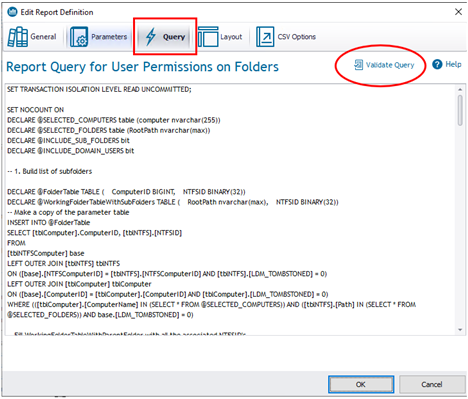Switch to the CSV Options tab
468x399 pixels.
coord(297,37)
